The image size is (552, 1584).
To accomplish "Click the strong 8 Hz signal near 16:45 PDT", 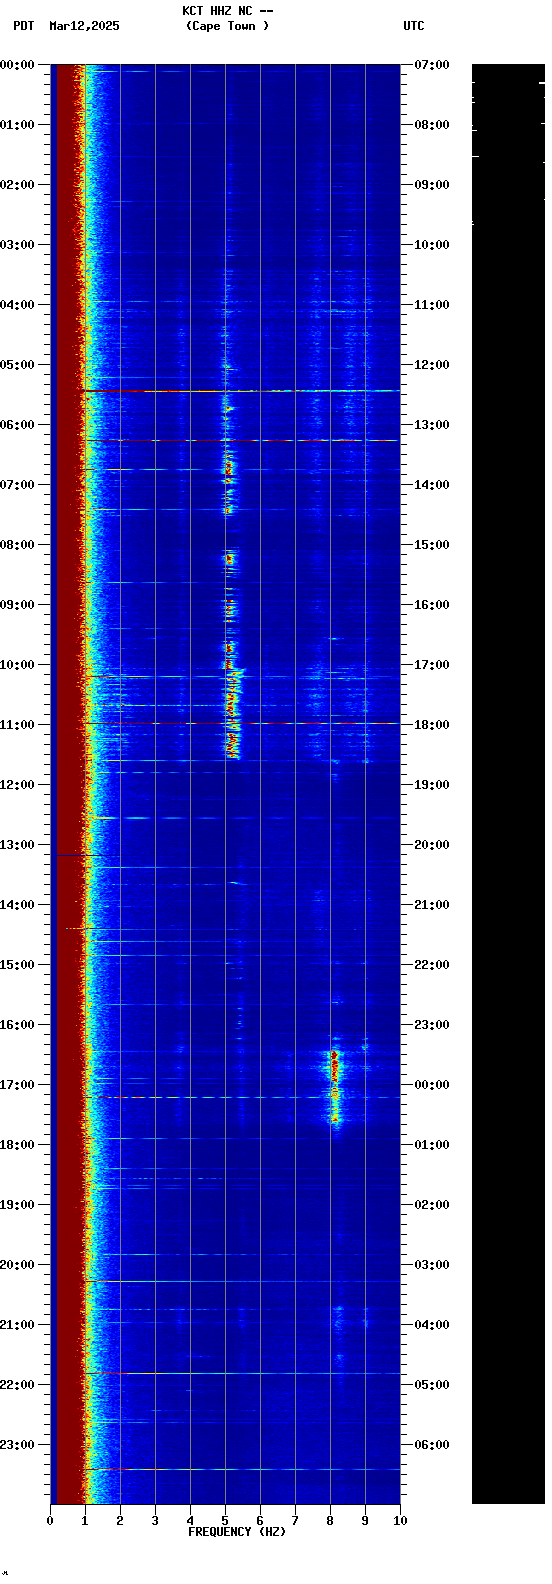I will tap(334, 1085).
